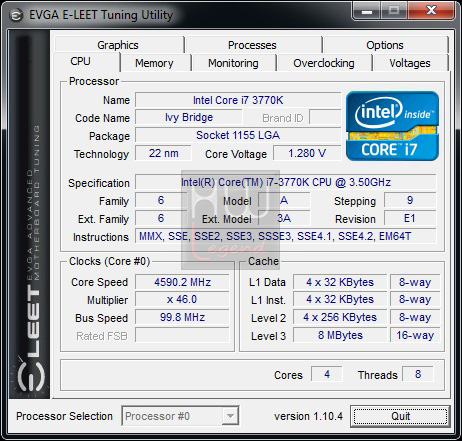Expand the Processor Selection dropdown

tap(230, 416)
